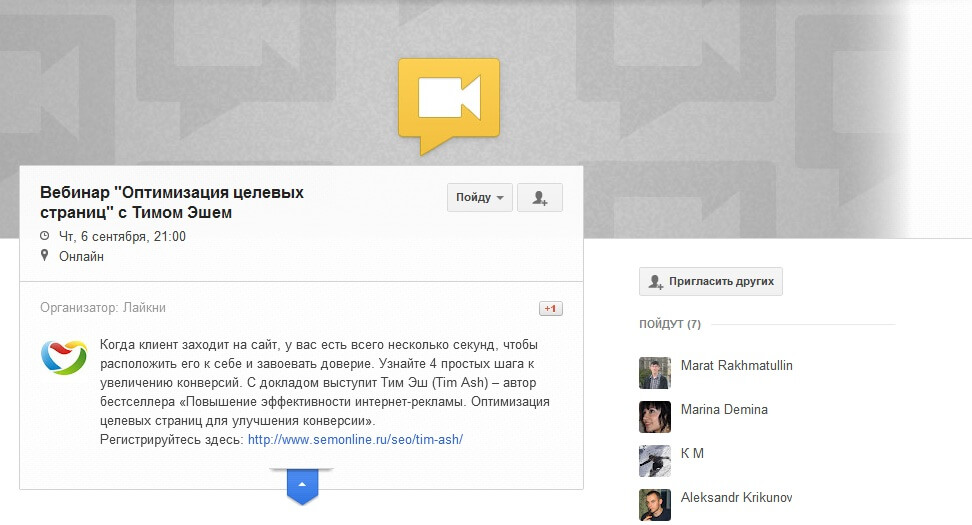
Task: Click the "Пригласить других" button
Action: click(711, 282)
